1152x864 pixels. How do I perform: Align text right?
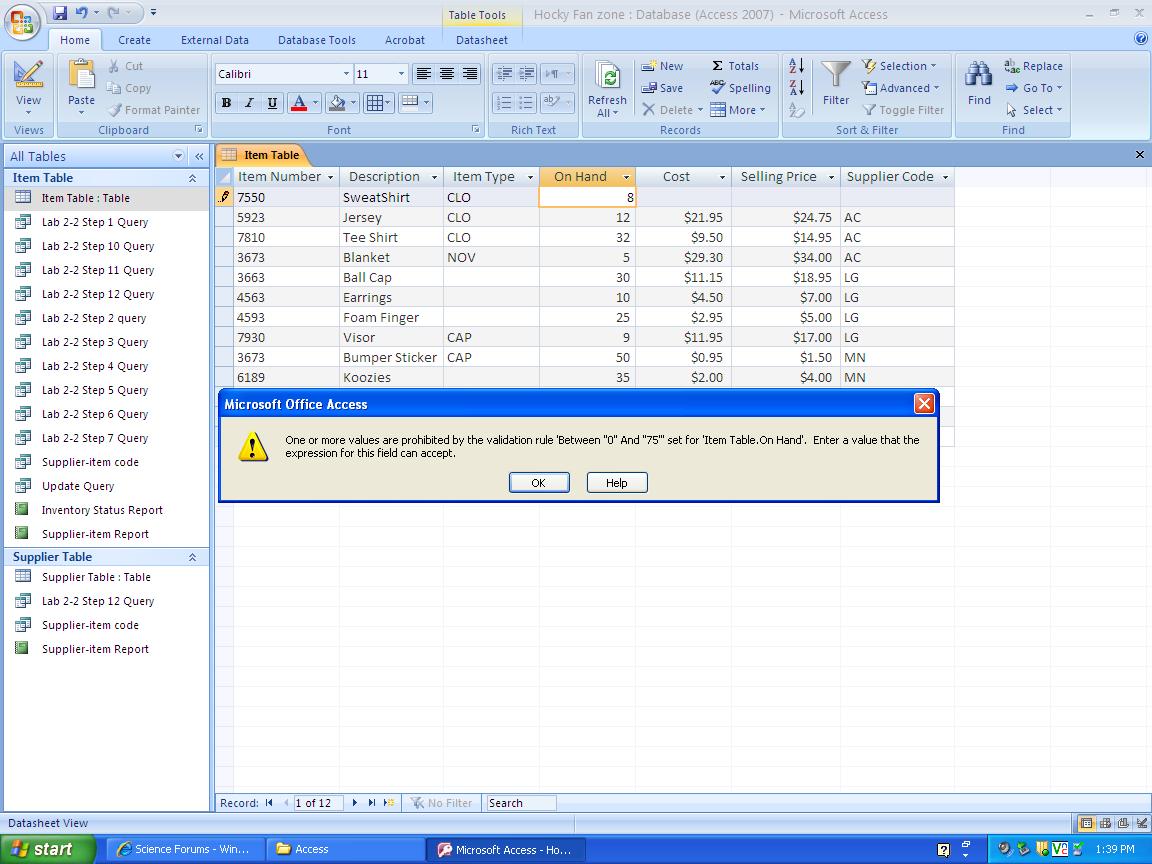pyautogui.click(x=469, y=73)
